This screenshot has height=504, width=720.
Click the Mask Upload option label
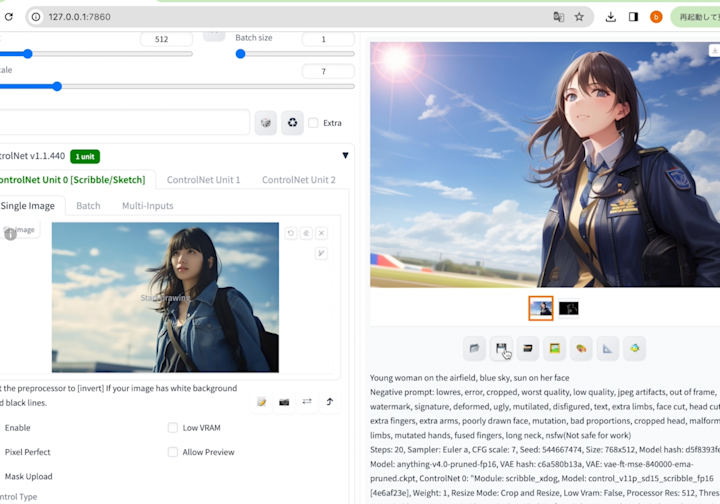28,476
